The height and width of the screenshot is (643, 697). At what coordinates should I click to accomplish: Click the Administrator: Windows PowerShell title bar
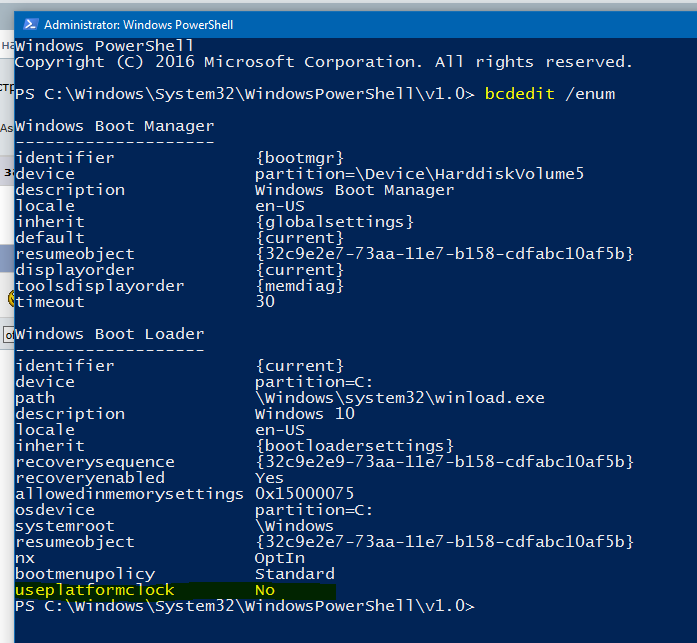point(300,22)
